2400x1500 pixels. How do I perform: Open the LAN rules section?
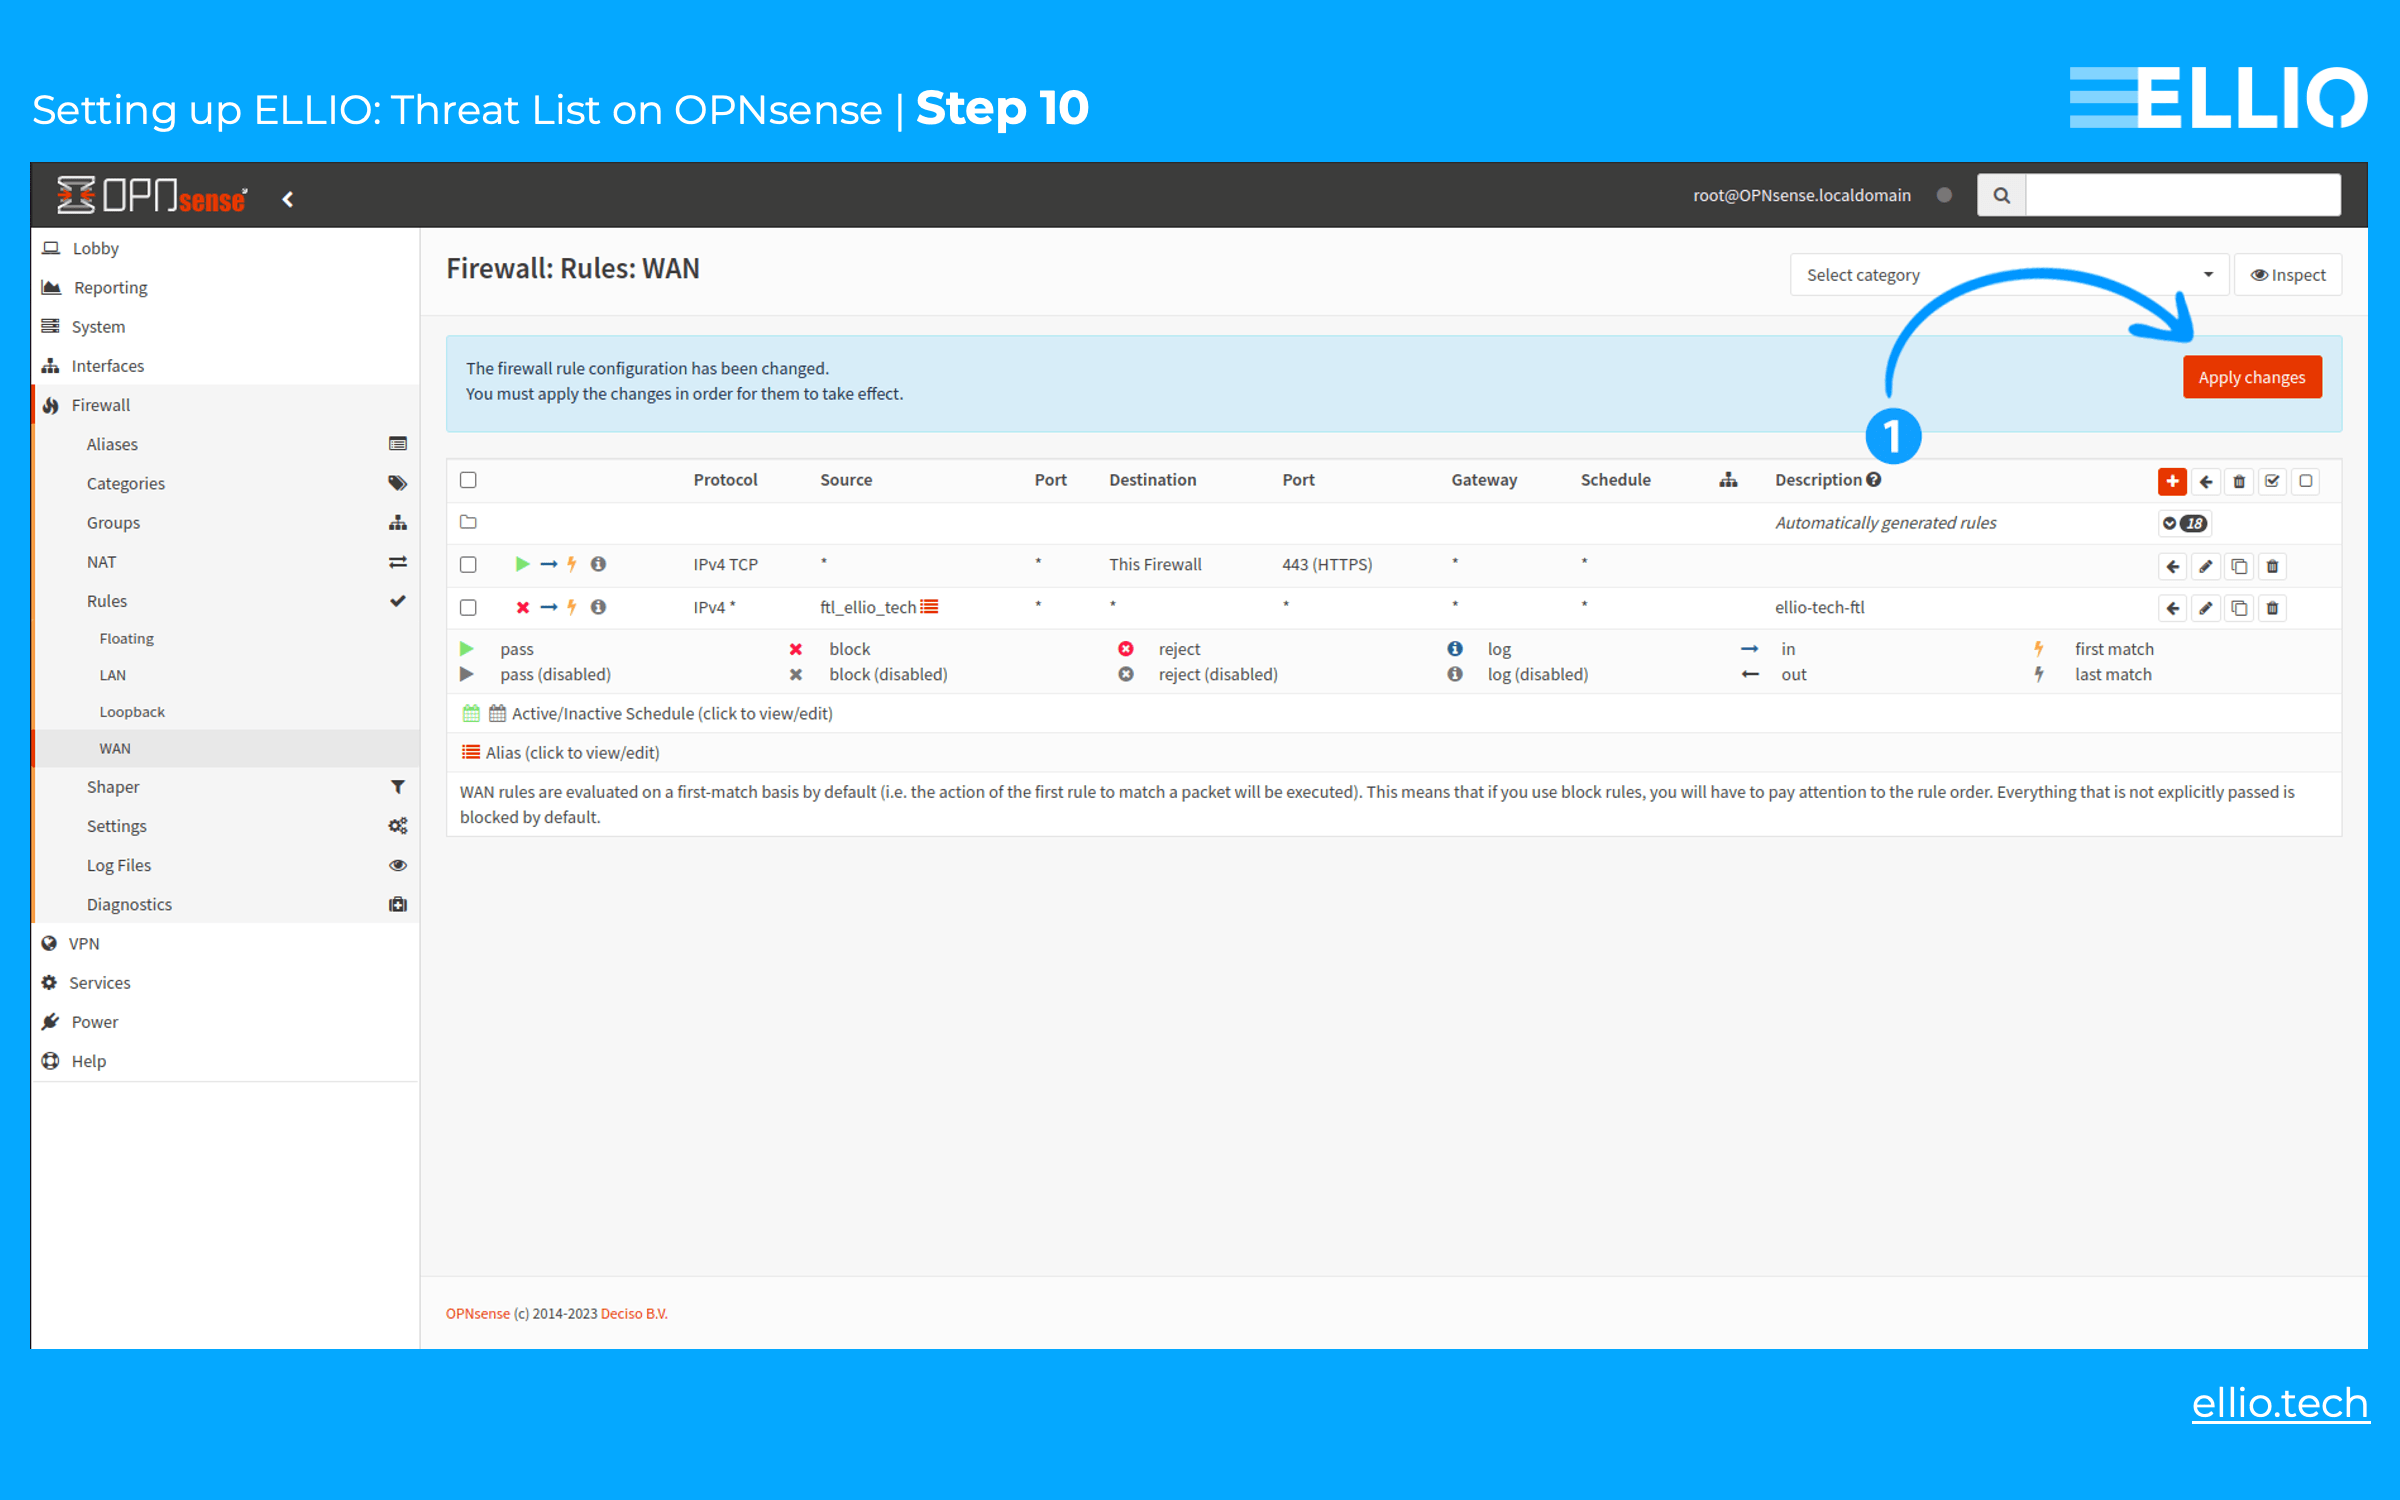[112, 674]
